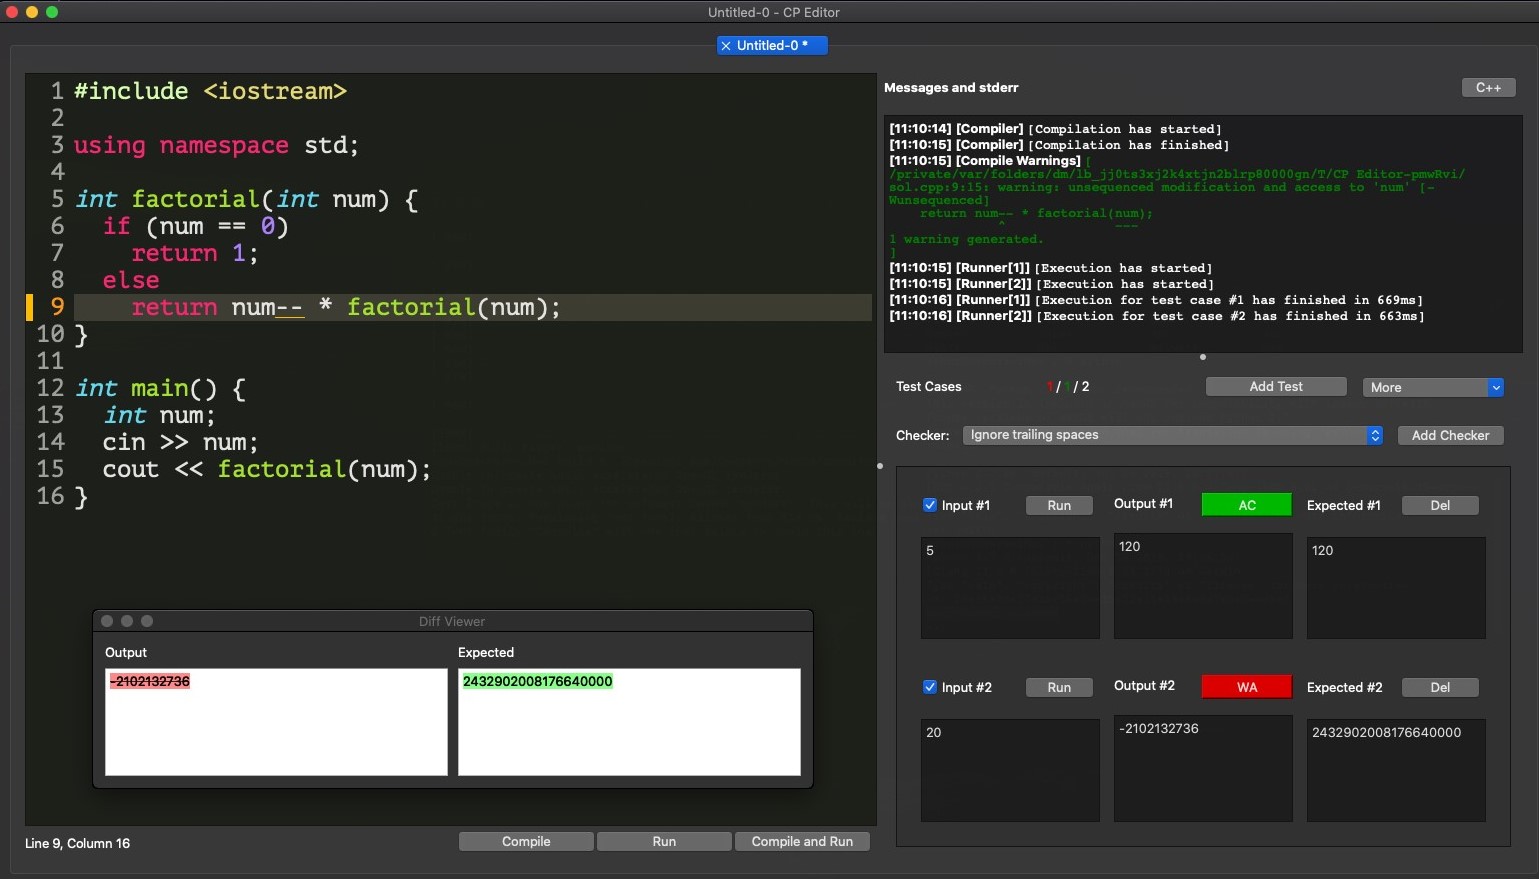The width and height of the screenshot is (1539, 879).
Task: Close the Untitled-0 tab with the X icon
Action: (x=726, y=46)
